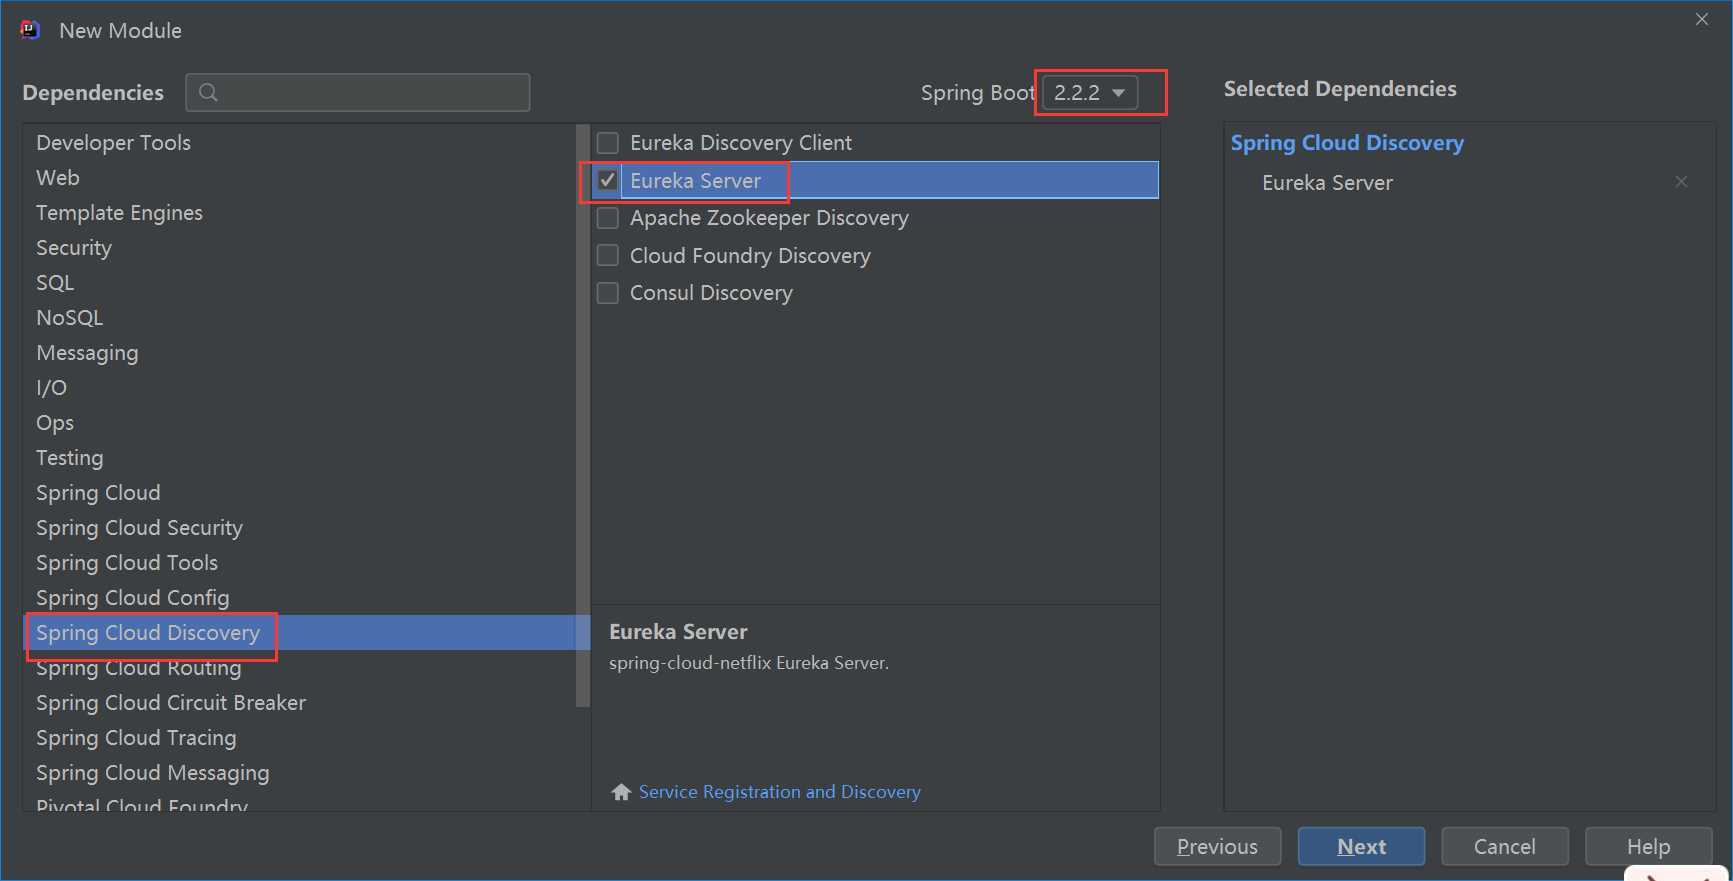Open Service Registration and Discovery link
The height and width of the screenshot is (881, 1733).
780,792
